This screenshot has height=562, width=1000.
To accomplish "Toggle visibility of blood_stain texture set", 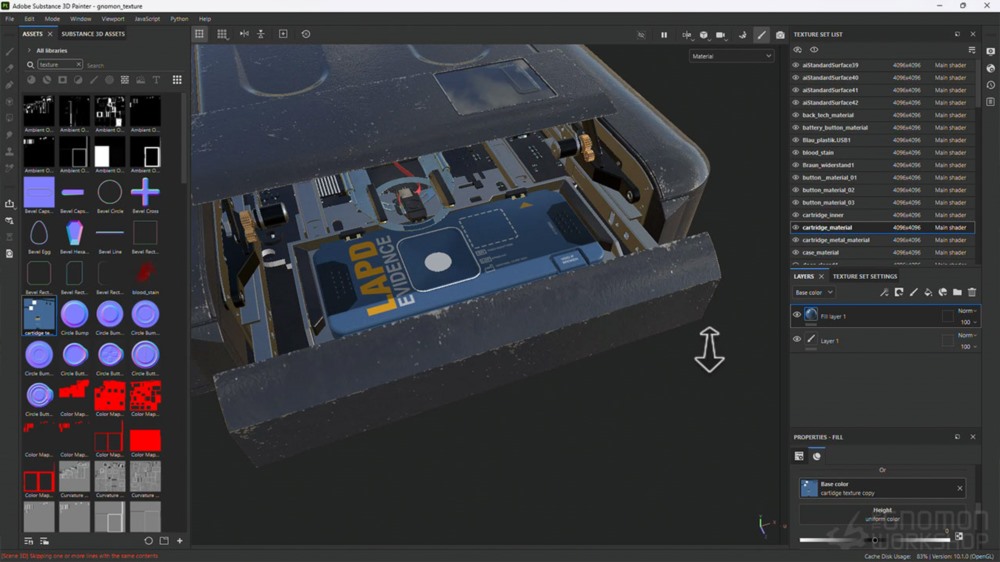I will (795, 152).
